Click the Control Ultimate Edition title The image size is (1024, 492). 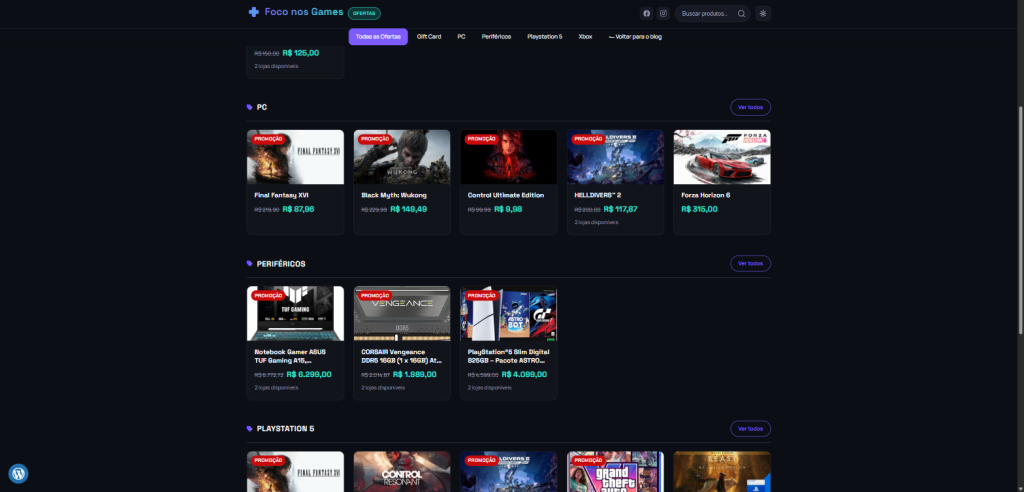[506, 195]
